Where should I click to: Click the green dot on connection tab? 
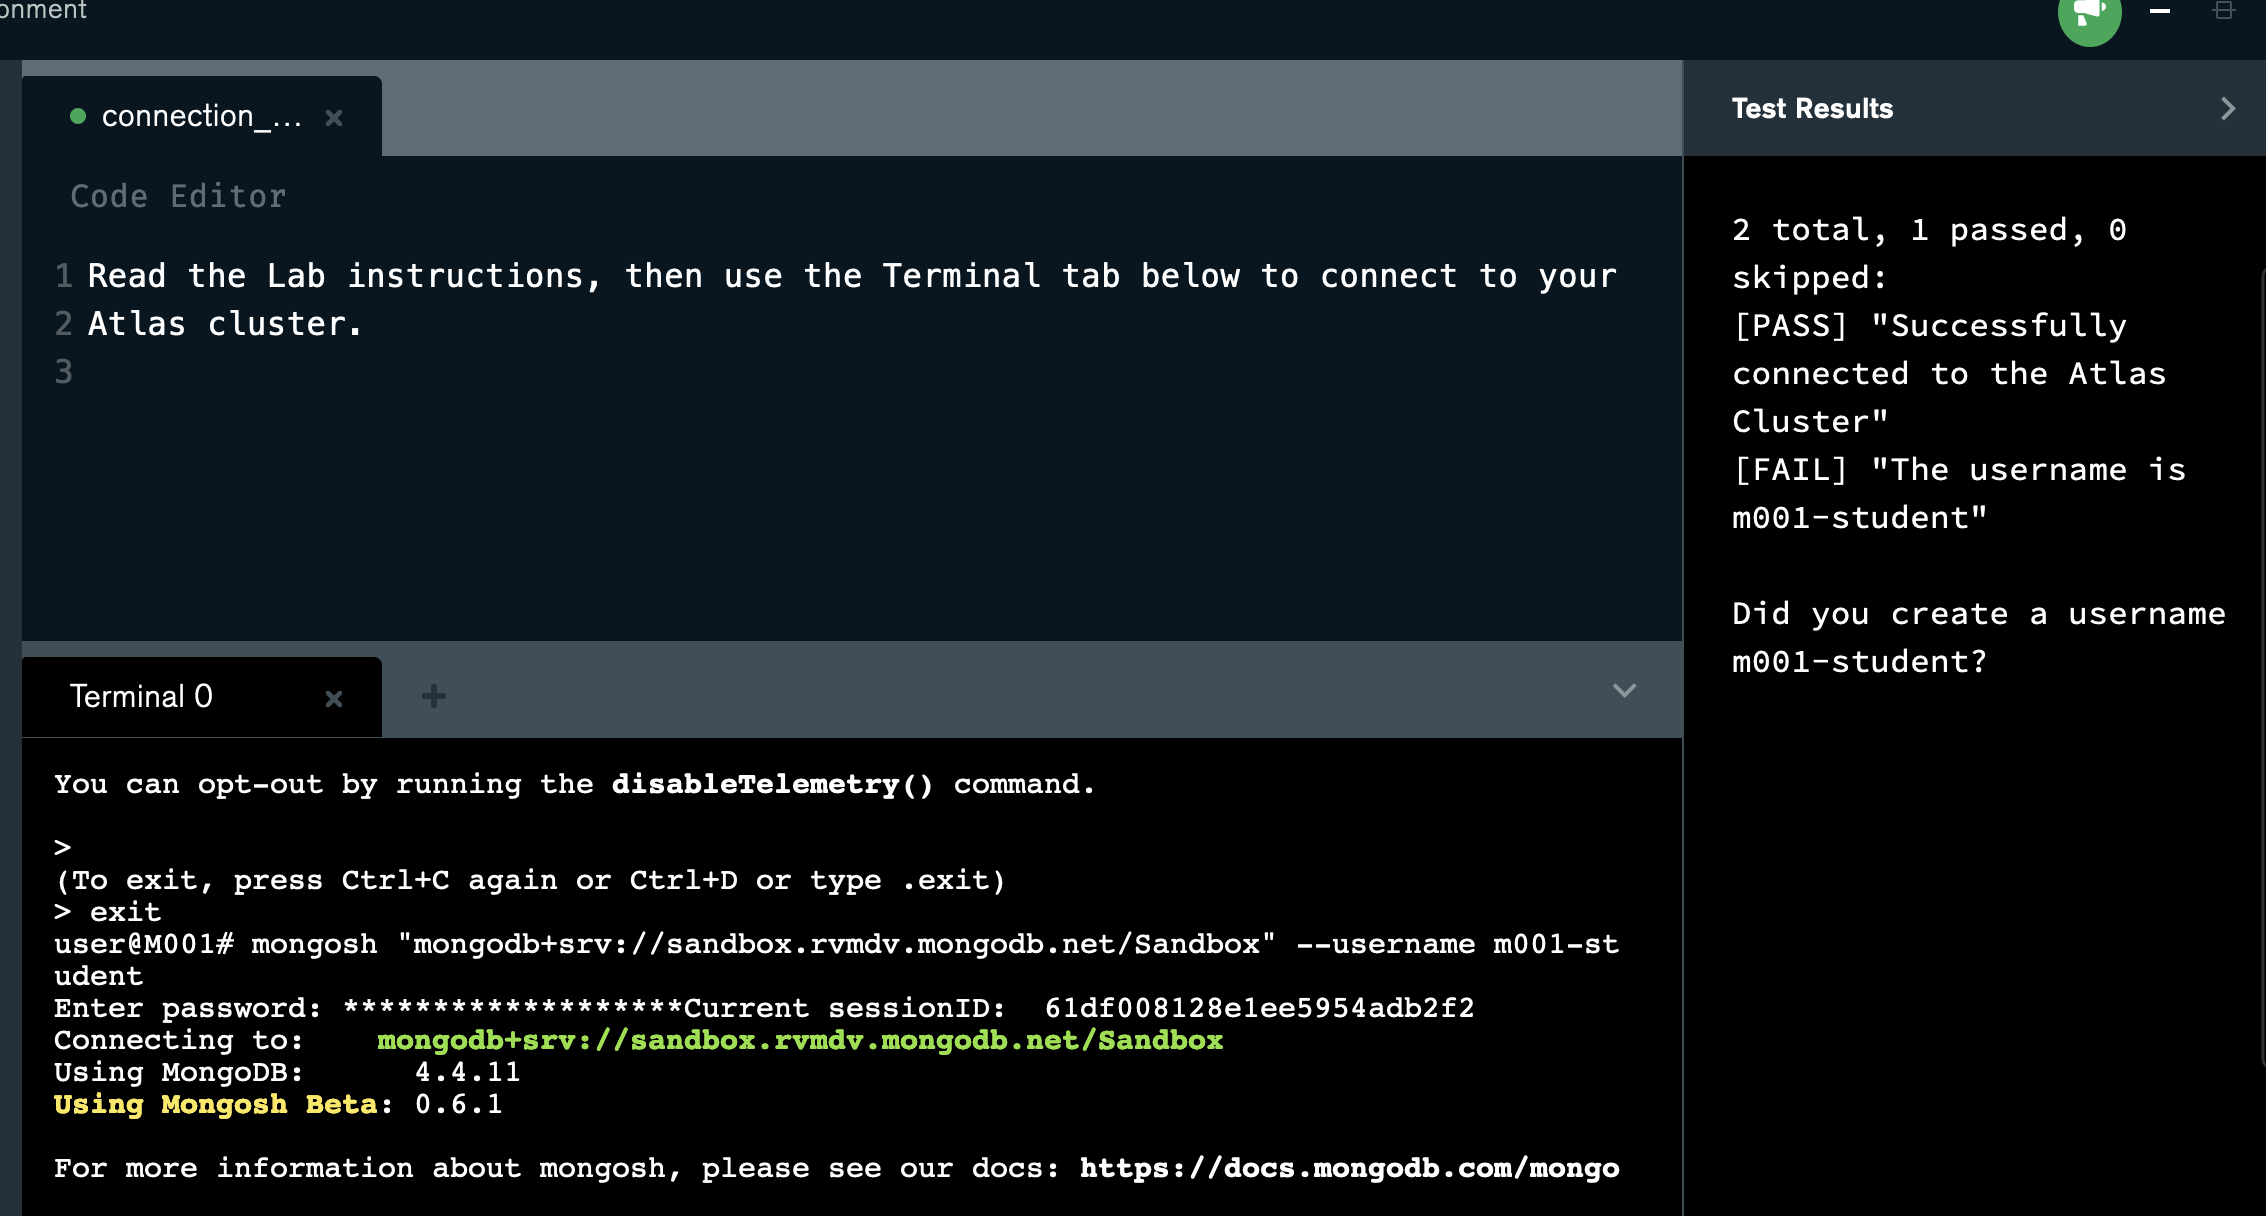click(78, 117)
